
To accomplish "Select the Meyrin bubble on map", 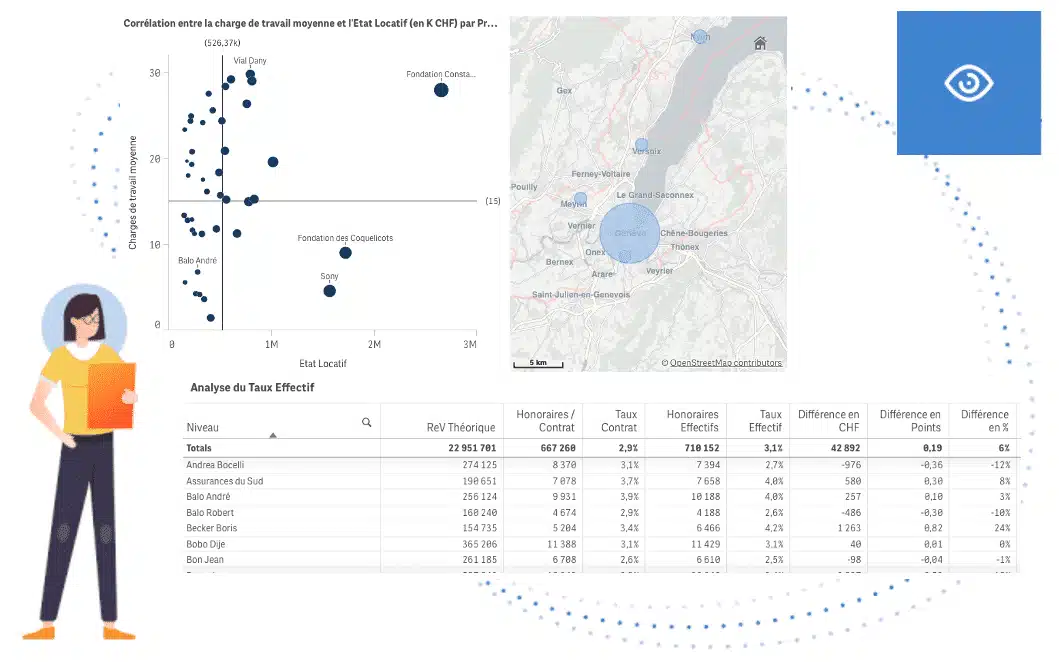I will click(x=580, y=199).
